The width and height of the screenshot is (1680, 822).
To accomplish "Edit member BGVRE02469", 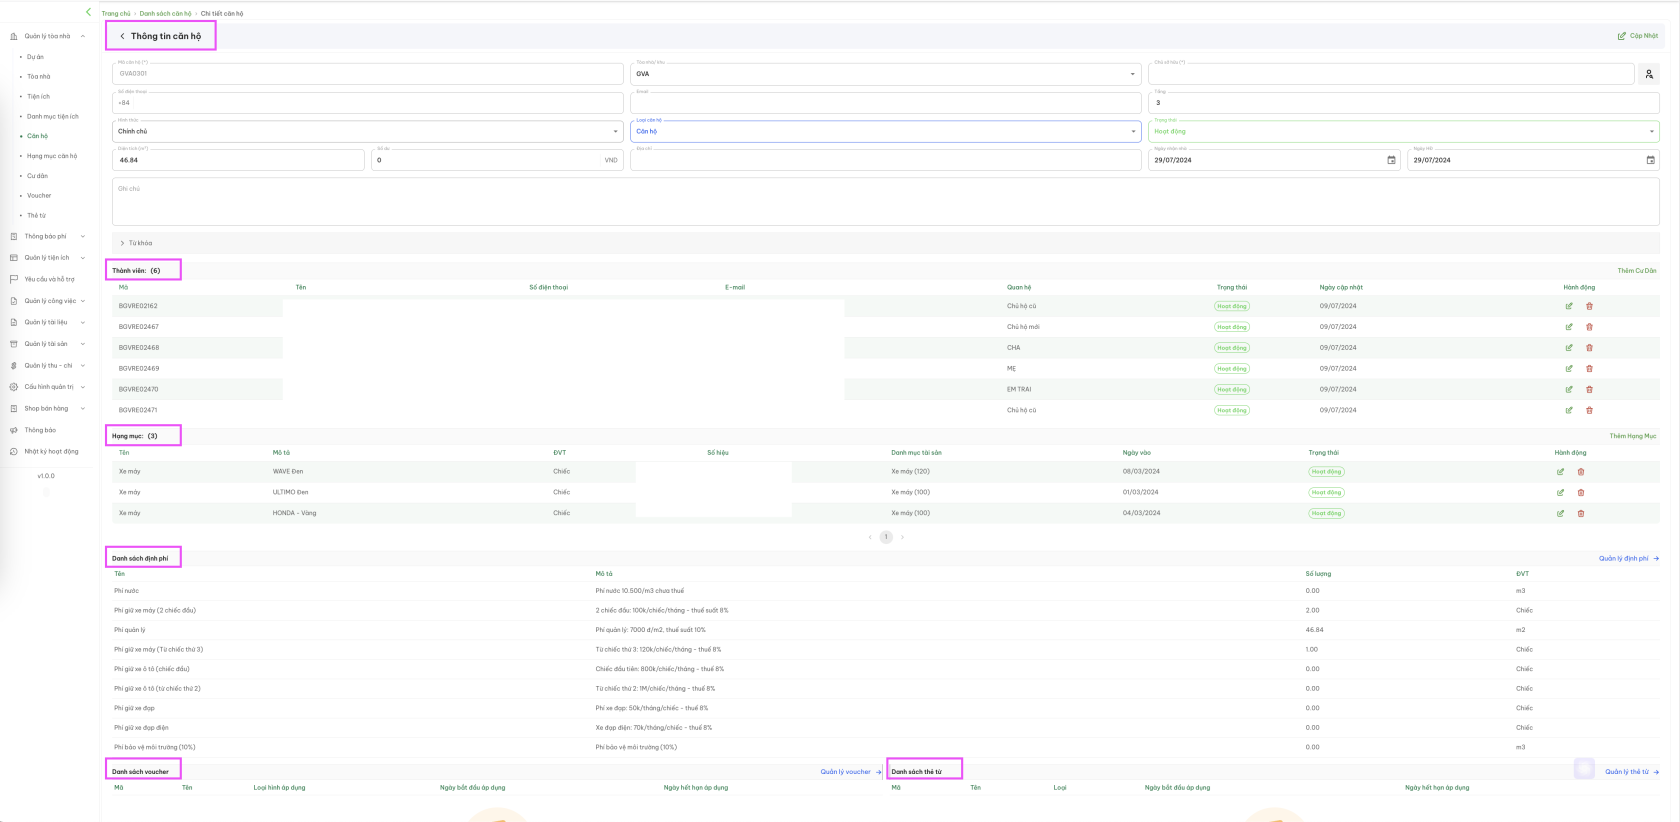I will tap(1568, 369).
